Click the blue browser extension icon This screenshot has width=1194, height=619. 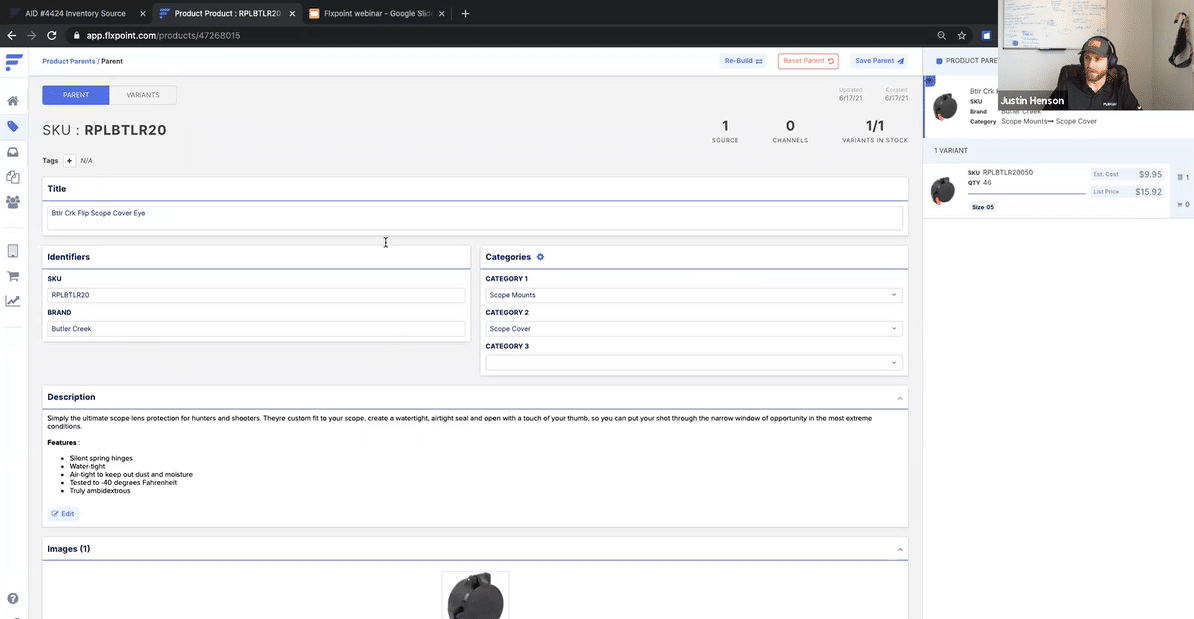pos(986,35)
